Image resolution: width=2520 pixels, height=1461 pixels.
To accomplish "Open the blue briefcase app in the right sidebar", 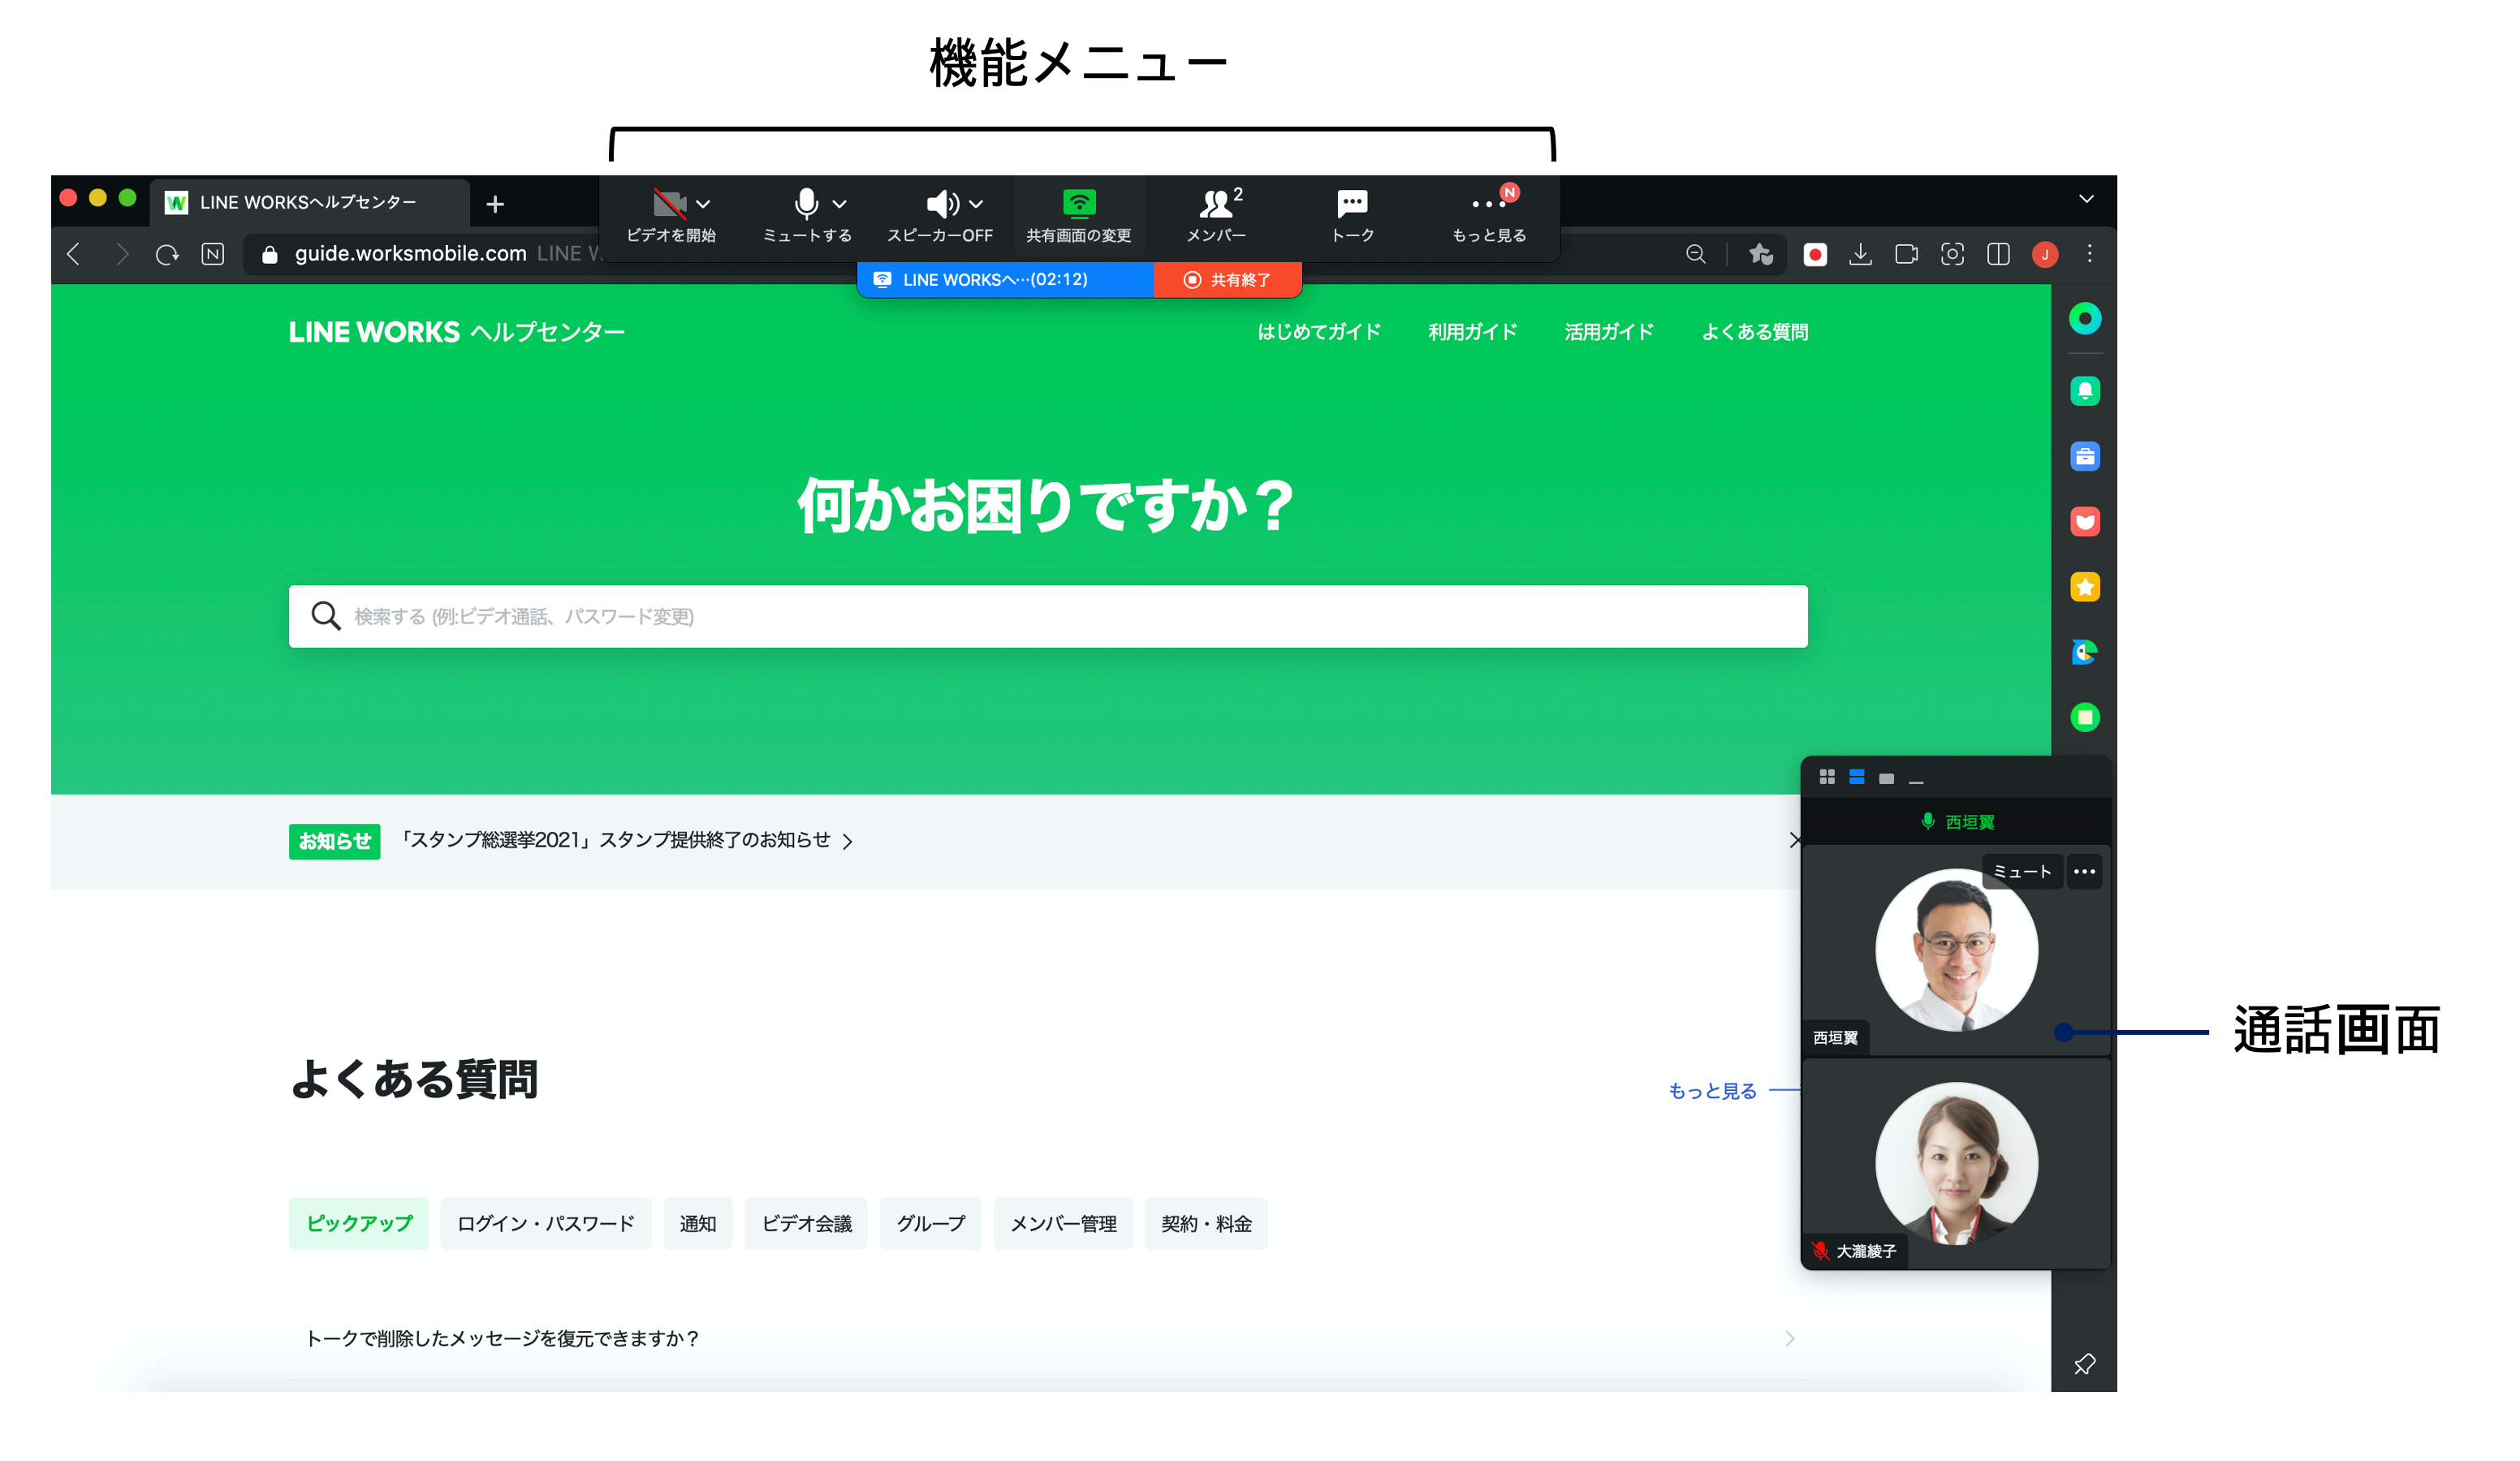I will pyautogui.click(x=2085, y=456).
